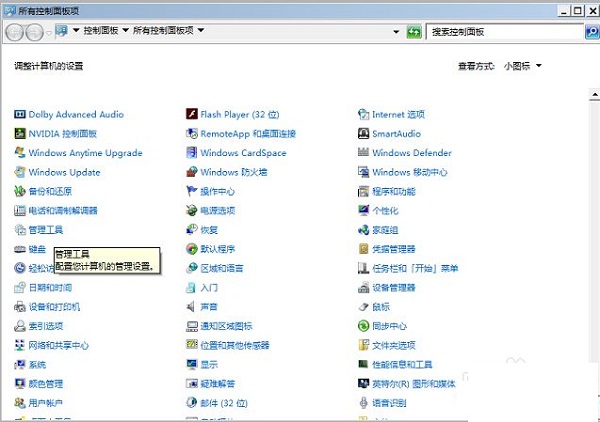This screenshot has width=600, height=422.
Task: Open the 备份和还原 icon
Action: [20, 191]
